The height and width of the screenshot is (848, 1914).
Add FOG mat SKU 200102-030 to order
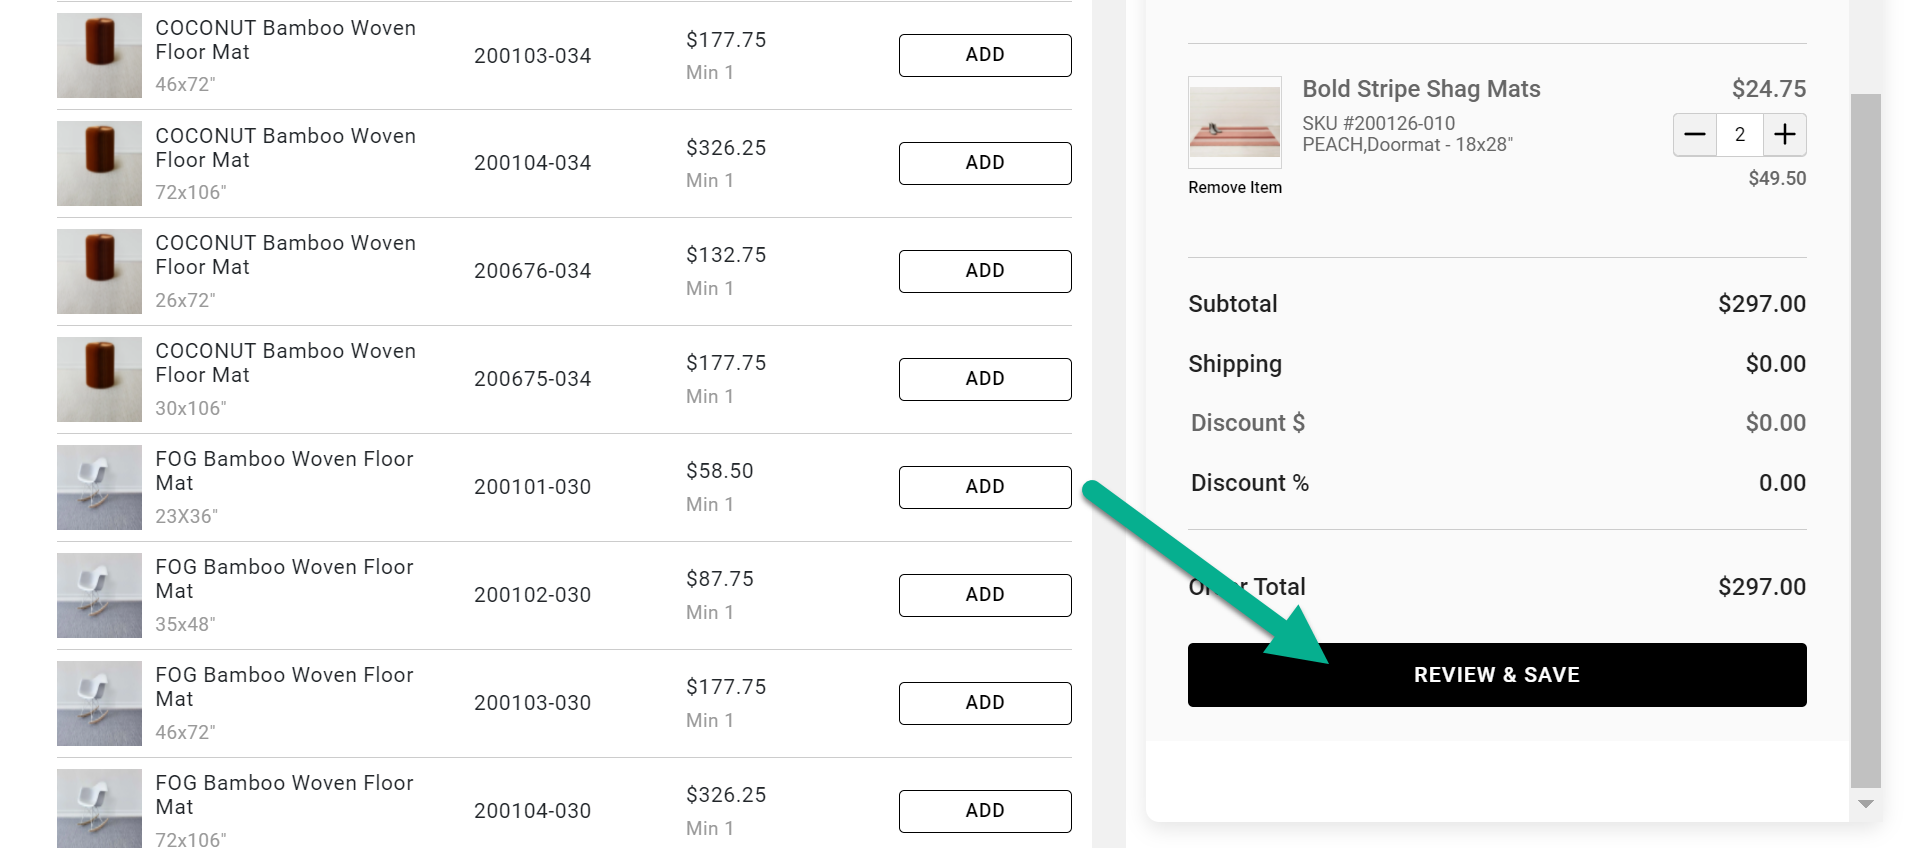[x=984, y=595]
